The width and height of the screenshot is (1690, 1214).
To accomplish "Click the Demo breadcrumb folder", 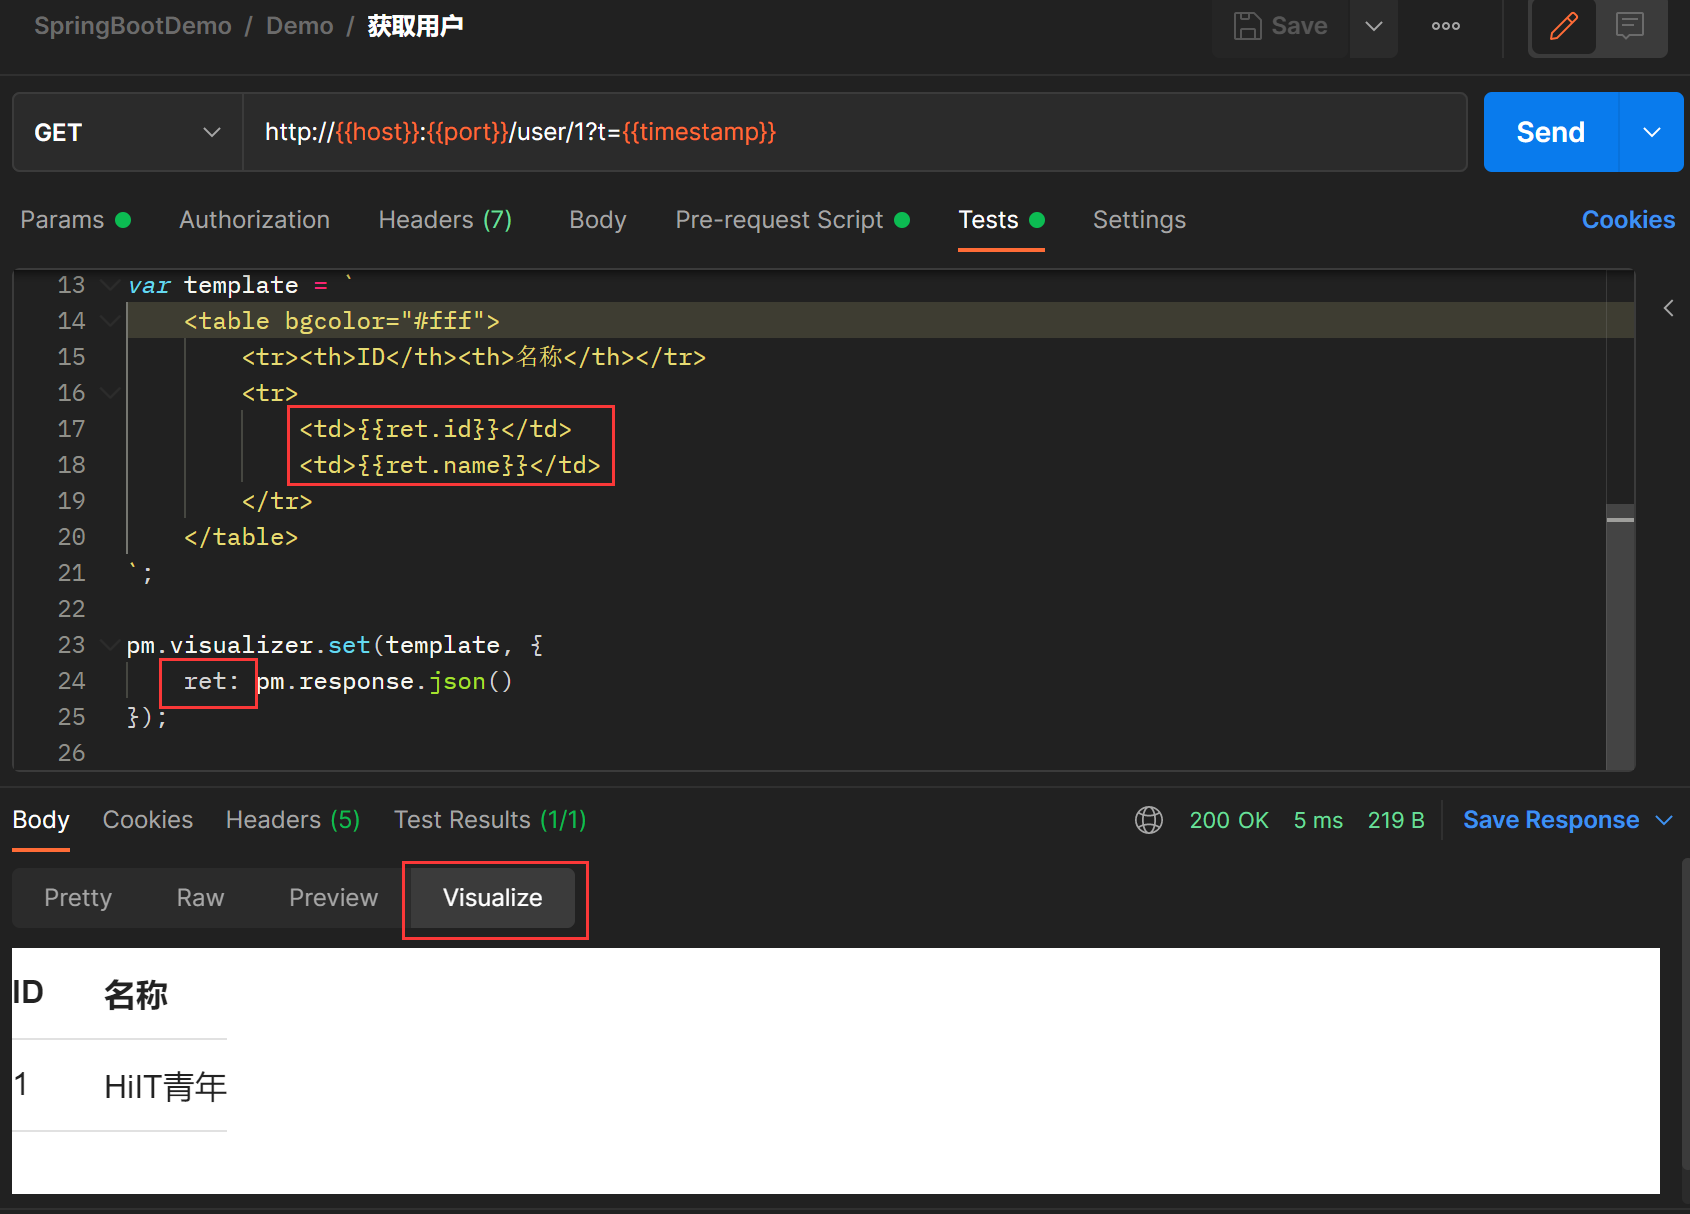I will point(300,26).
